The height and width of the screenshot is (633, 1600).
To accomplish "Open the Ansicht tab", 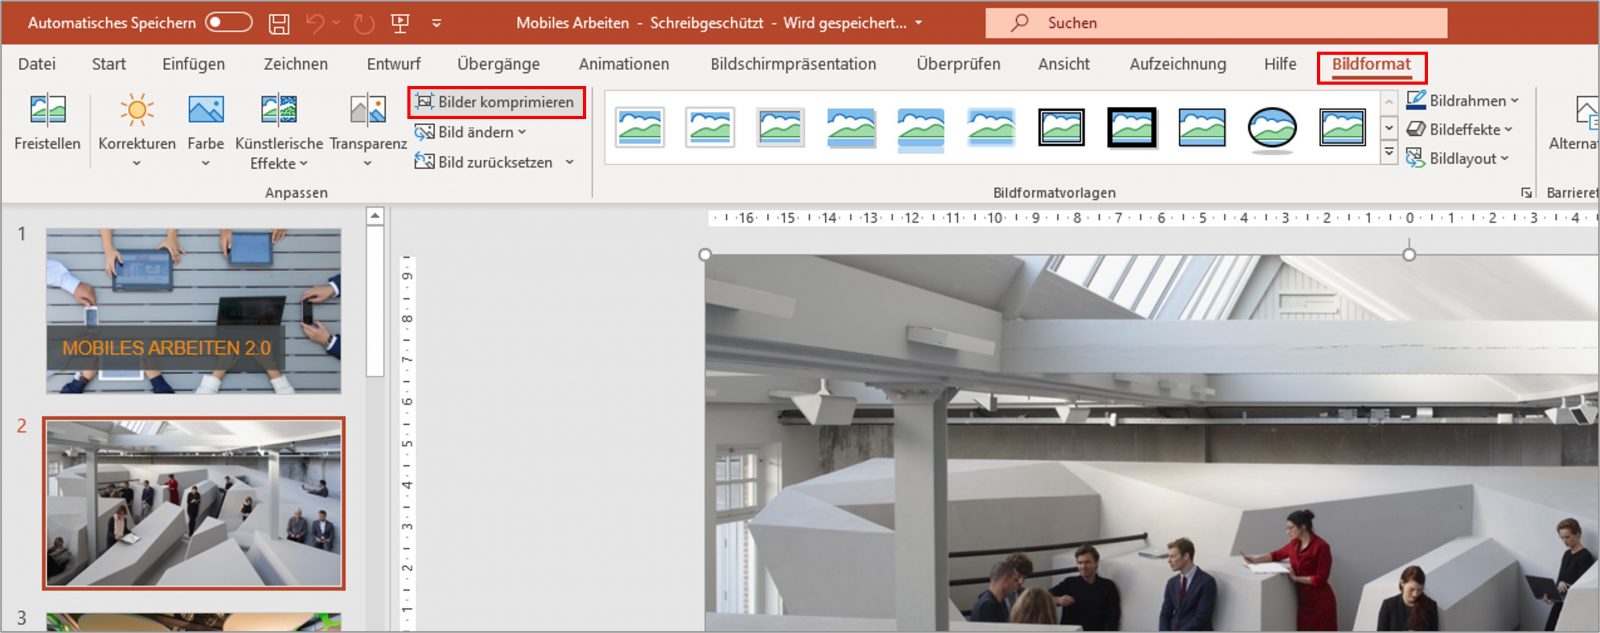I will (x=1063, y=64).
